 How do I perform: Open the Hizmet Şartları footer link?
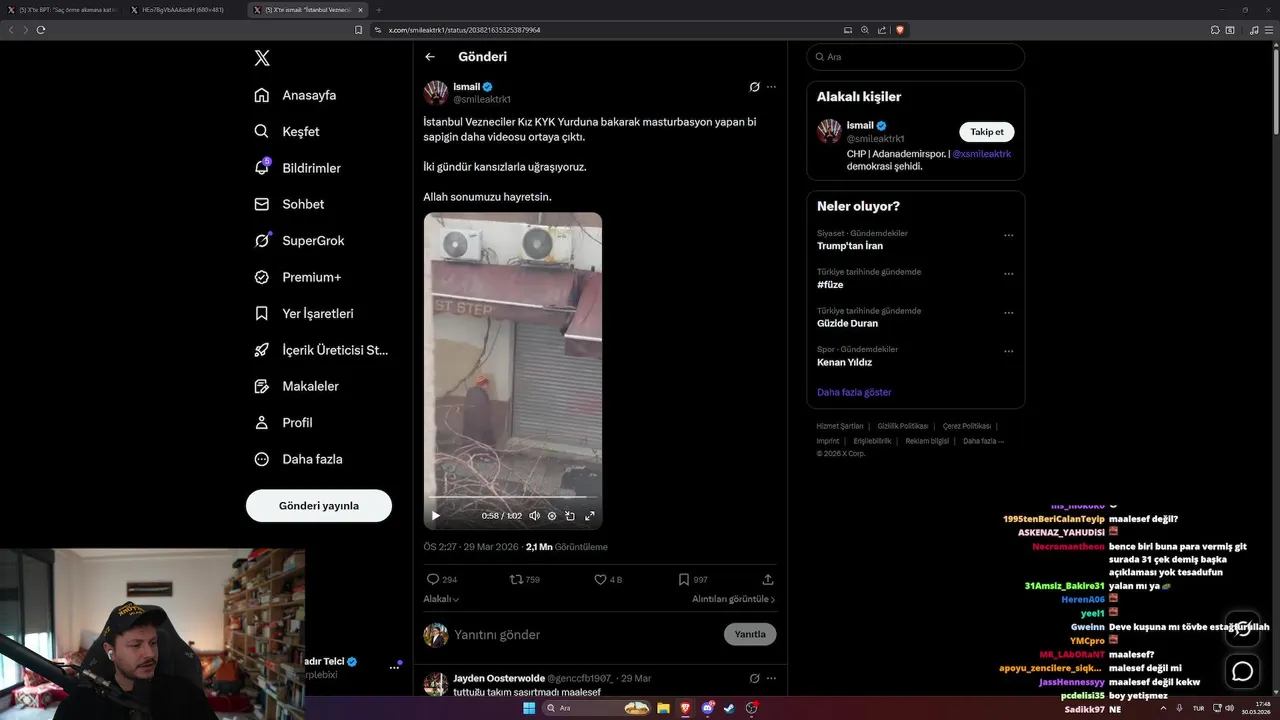(840, 426)
